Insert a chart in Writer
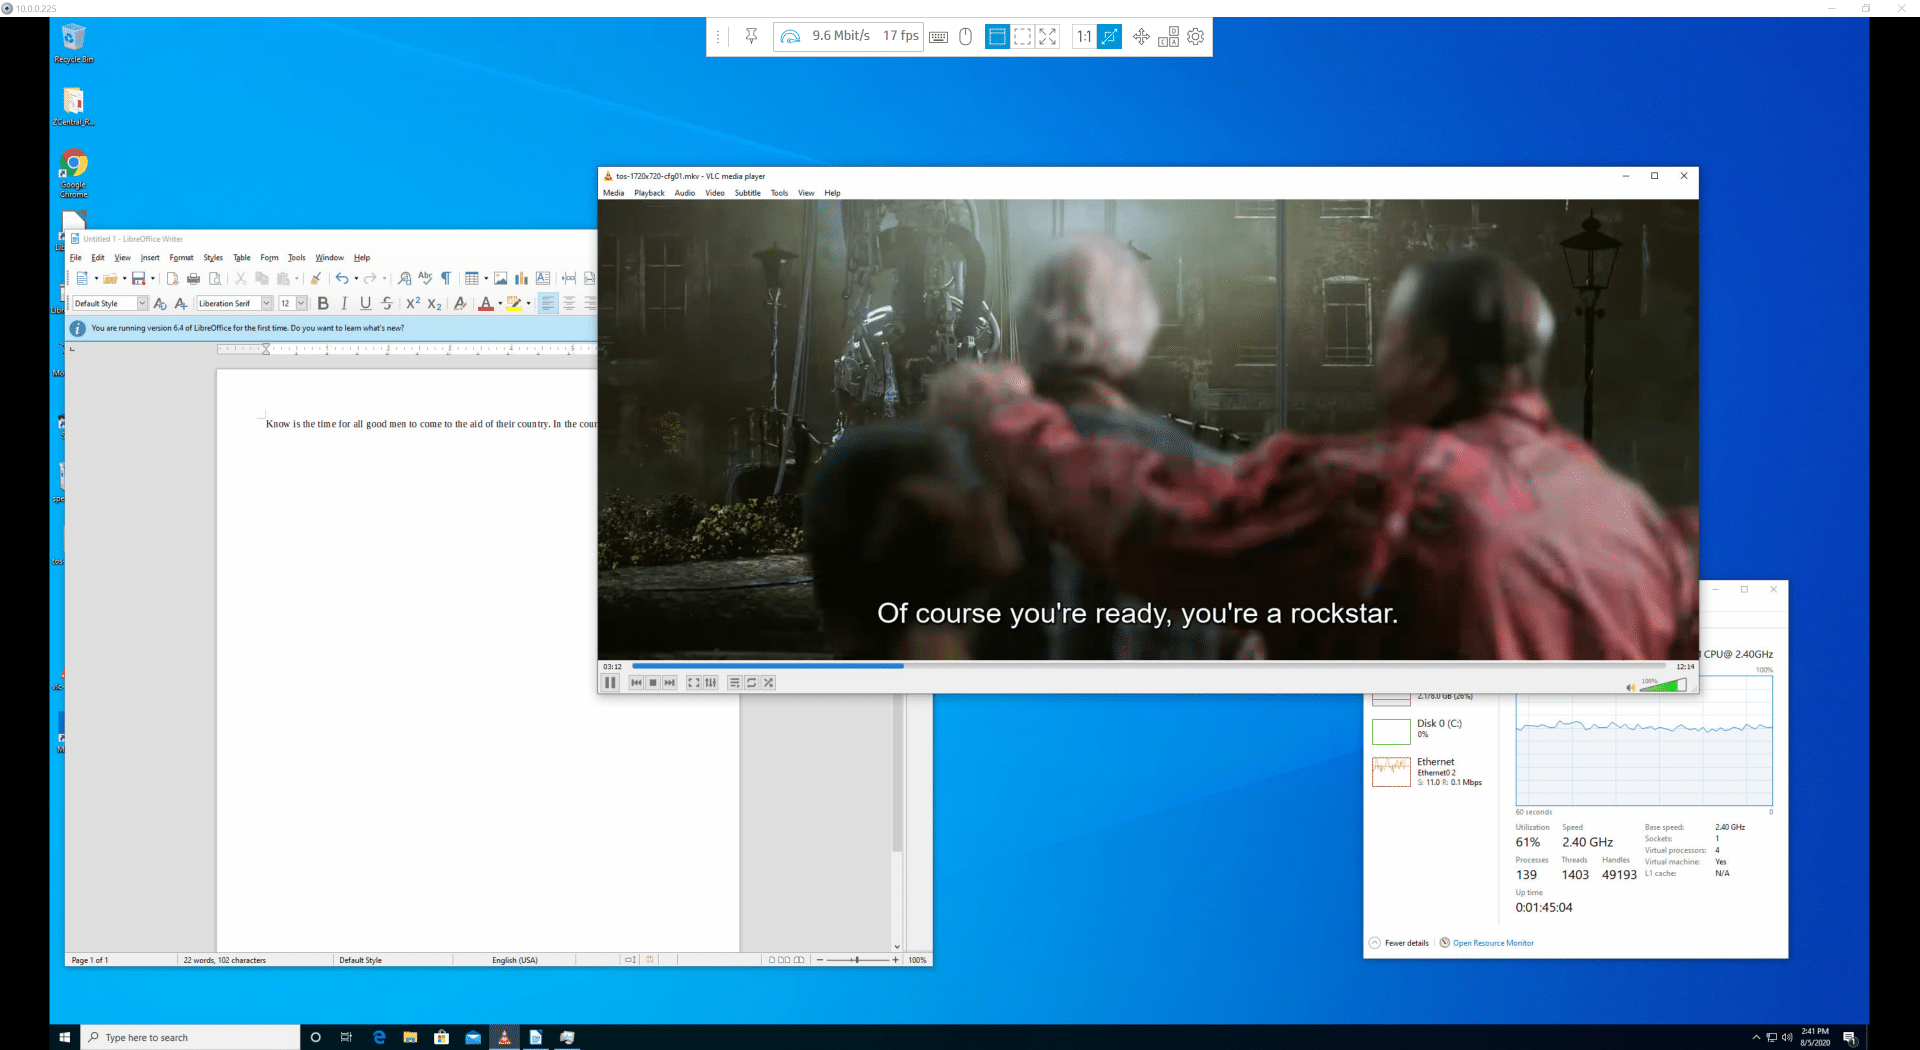 pyautogui.click(x=522, y=279)
